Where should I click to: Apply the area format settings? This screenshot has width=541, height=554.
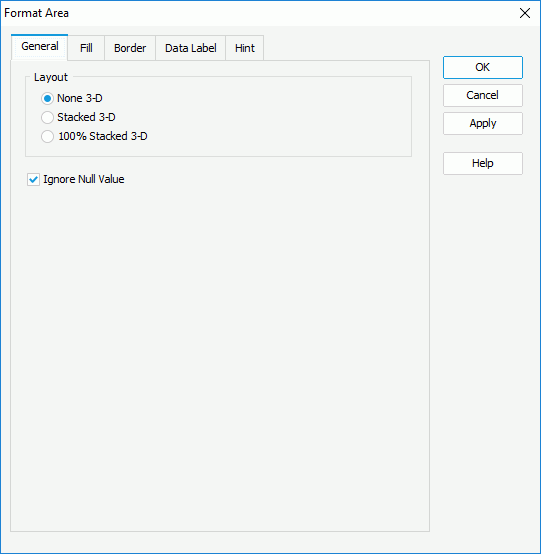click(x=483, y=123)
